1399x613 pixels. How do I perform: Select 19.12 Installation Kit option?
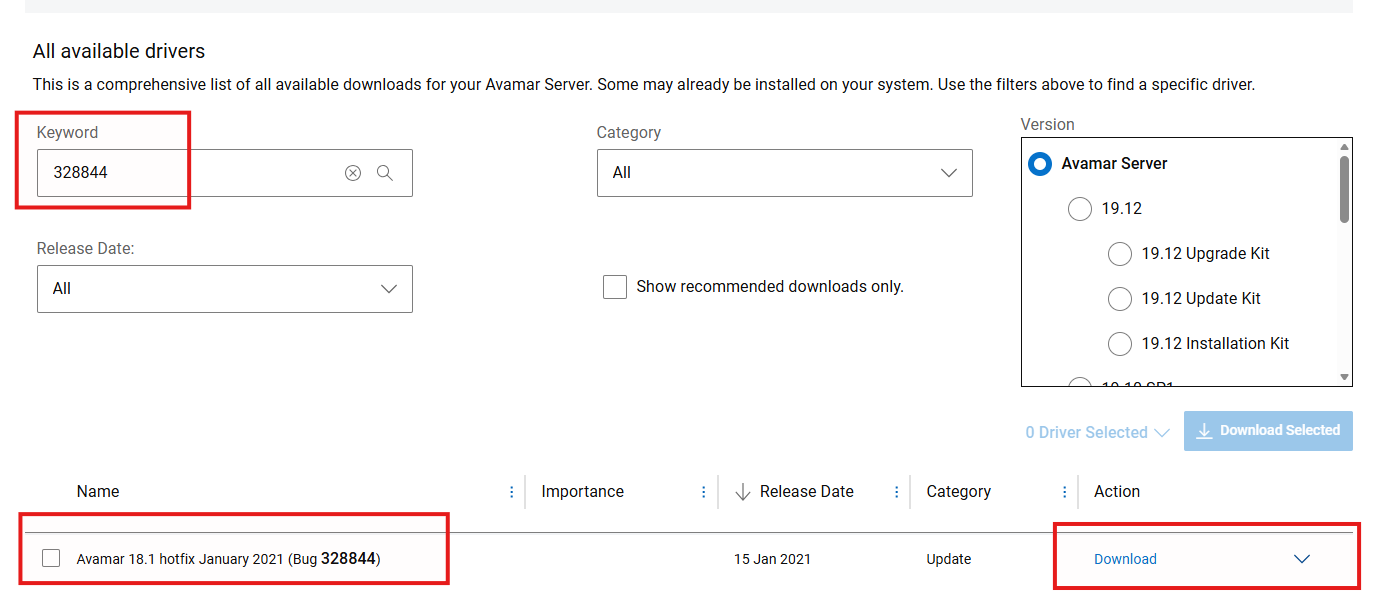pos(1120,344)
